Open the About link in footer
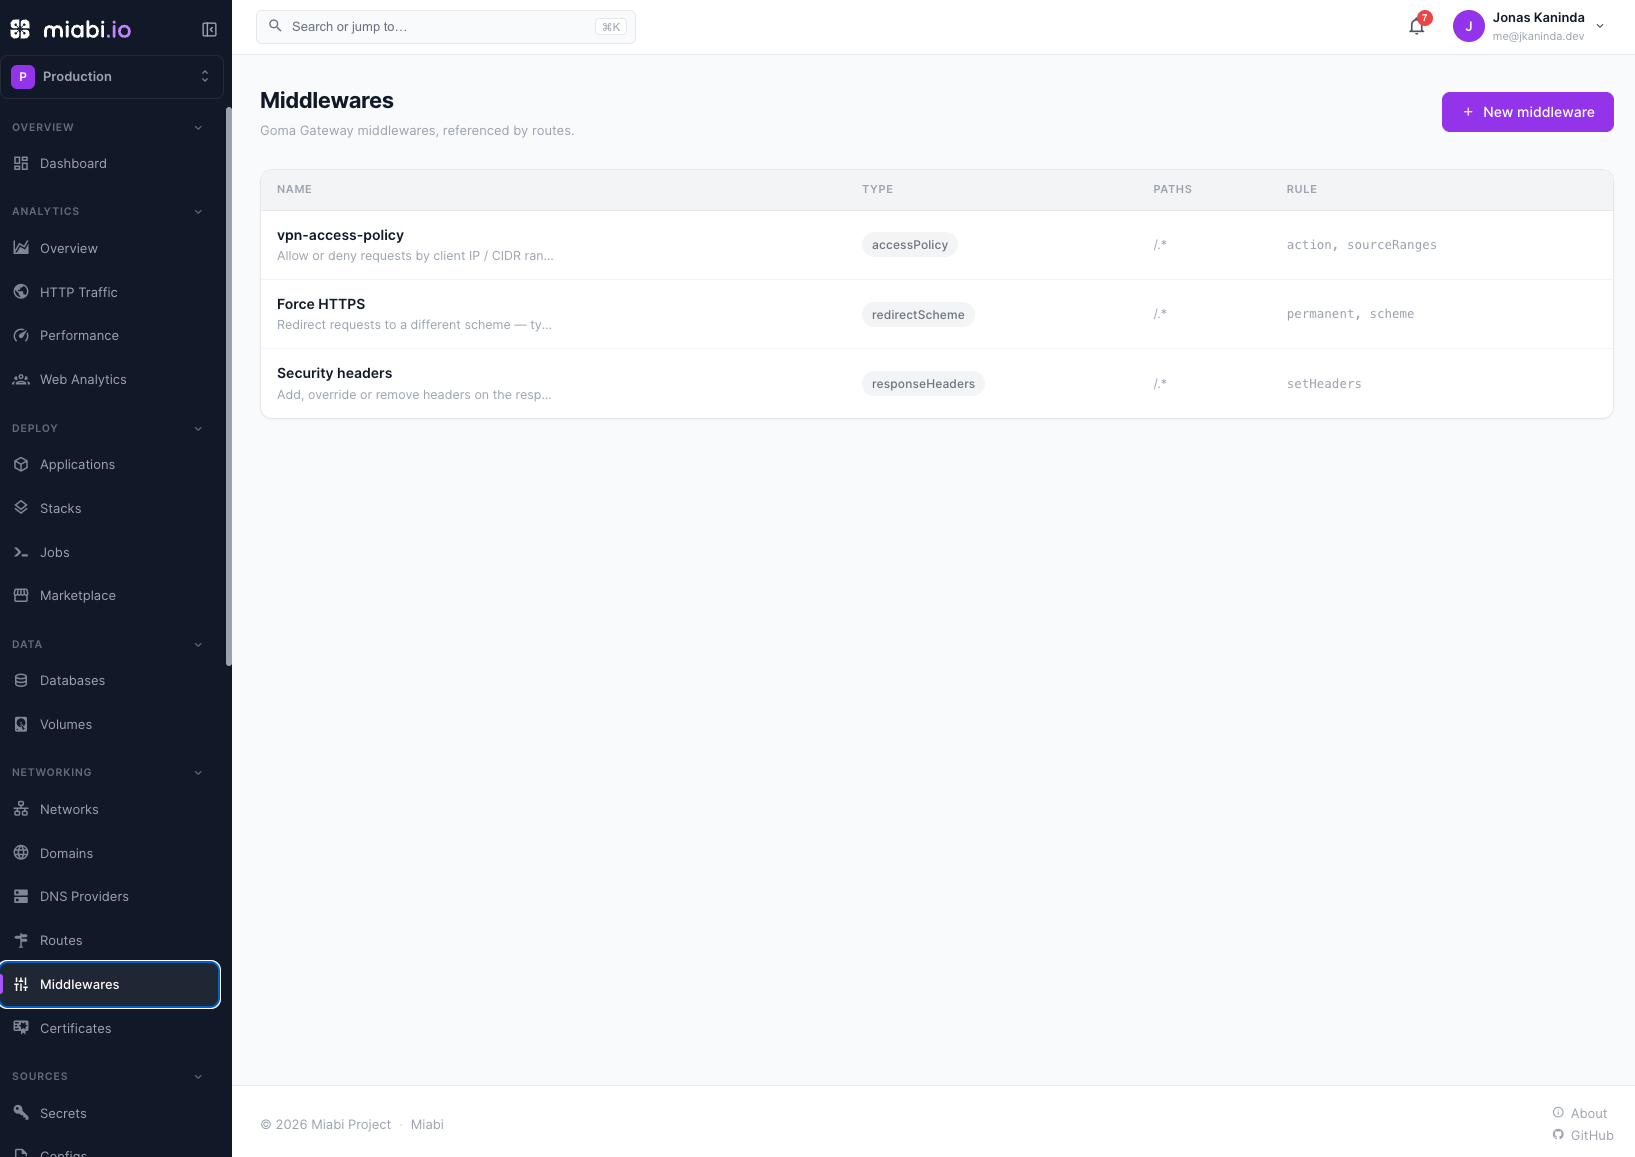The image size is (1635, 1157). tap(1580, 1113)
